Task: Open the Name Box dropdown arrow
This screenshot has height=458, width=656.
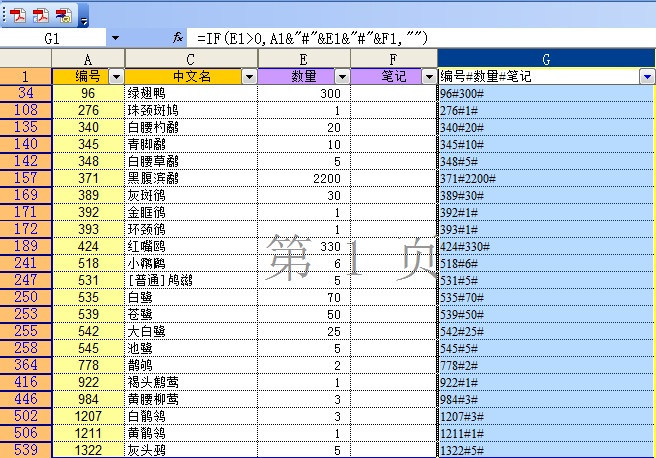Action: point(114,38)
